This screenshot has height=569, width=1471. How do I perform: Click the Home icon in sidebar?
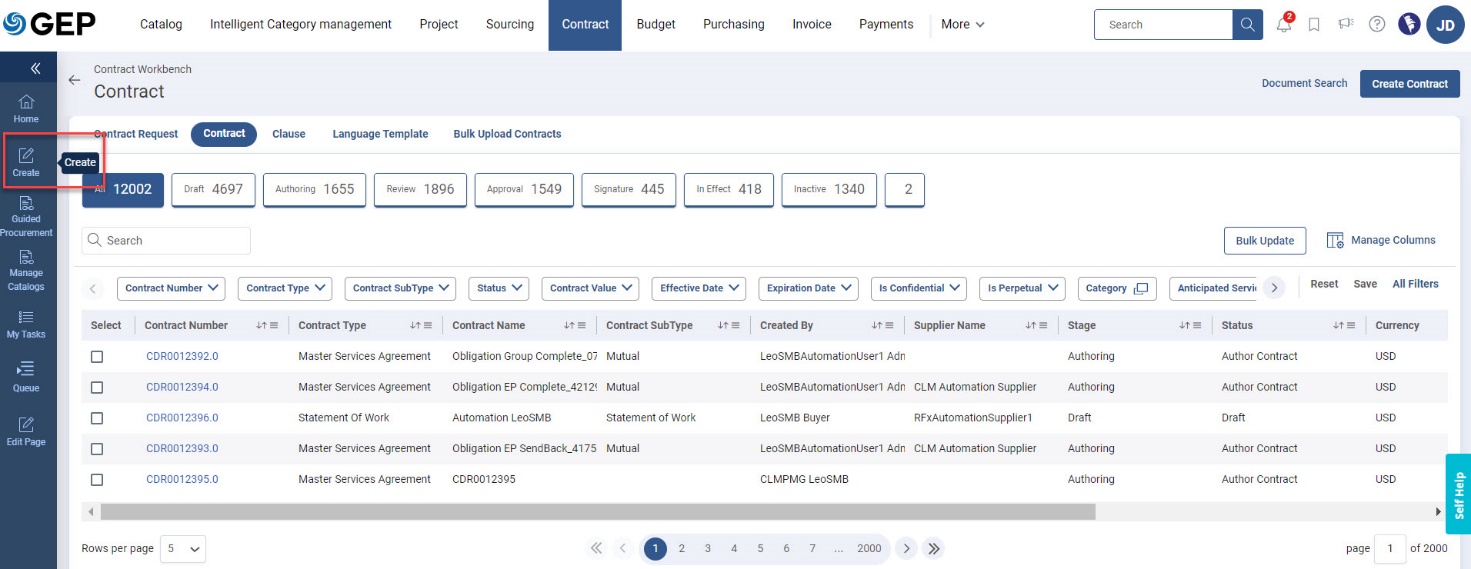tap(26, 108)
